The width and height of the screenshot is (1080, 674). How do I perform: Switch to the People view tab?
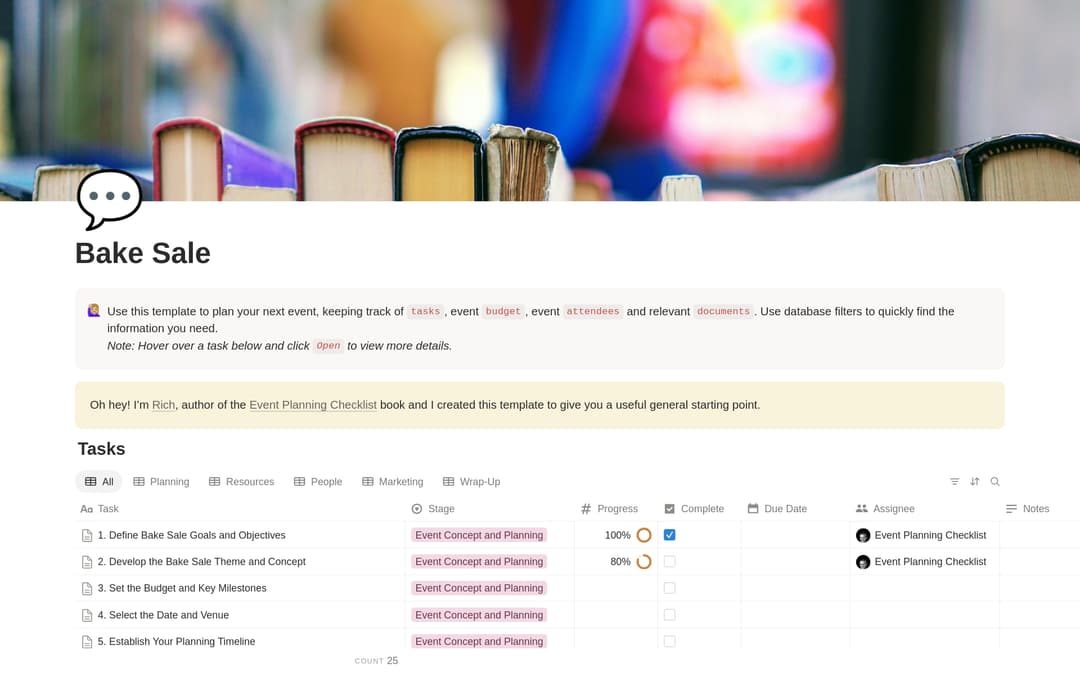click(x=318, y=482)
